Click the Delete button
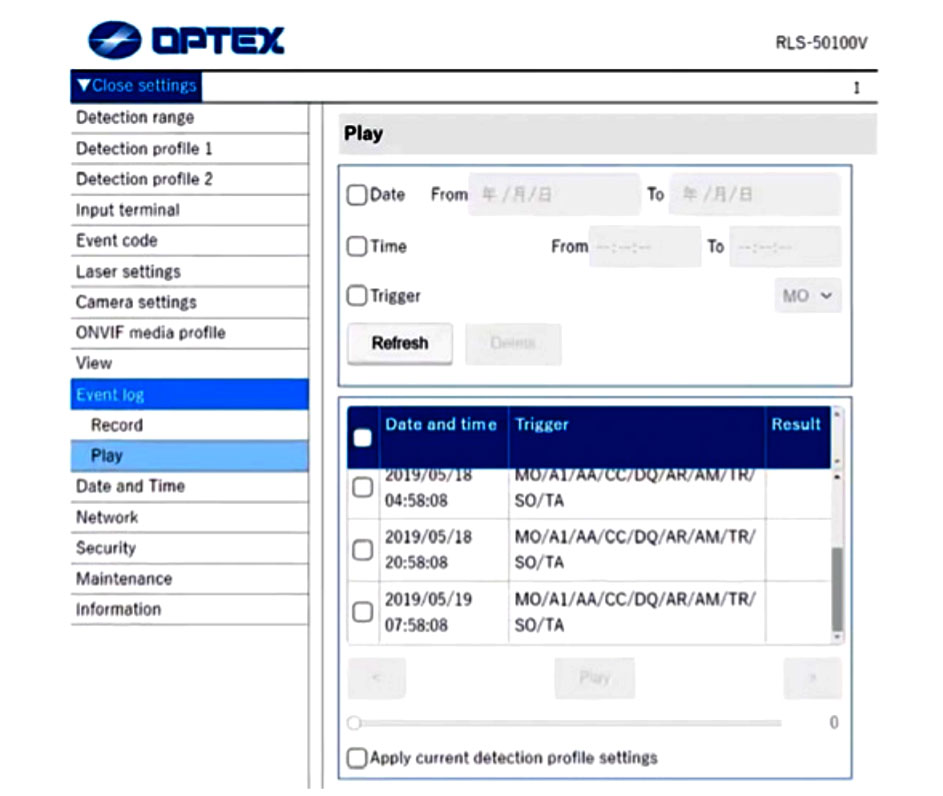This screenshot has height=796, width=943. tap(512, 343)
